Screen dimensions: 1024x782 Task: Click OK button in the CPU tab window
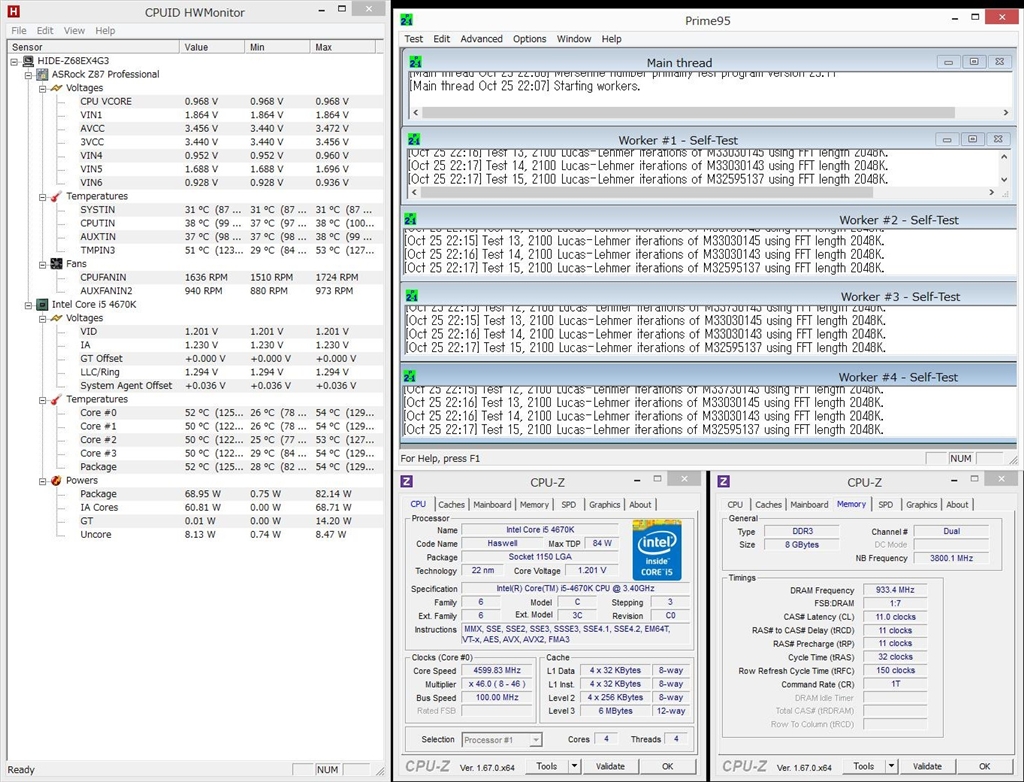tap(667, 767)
